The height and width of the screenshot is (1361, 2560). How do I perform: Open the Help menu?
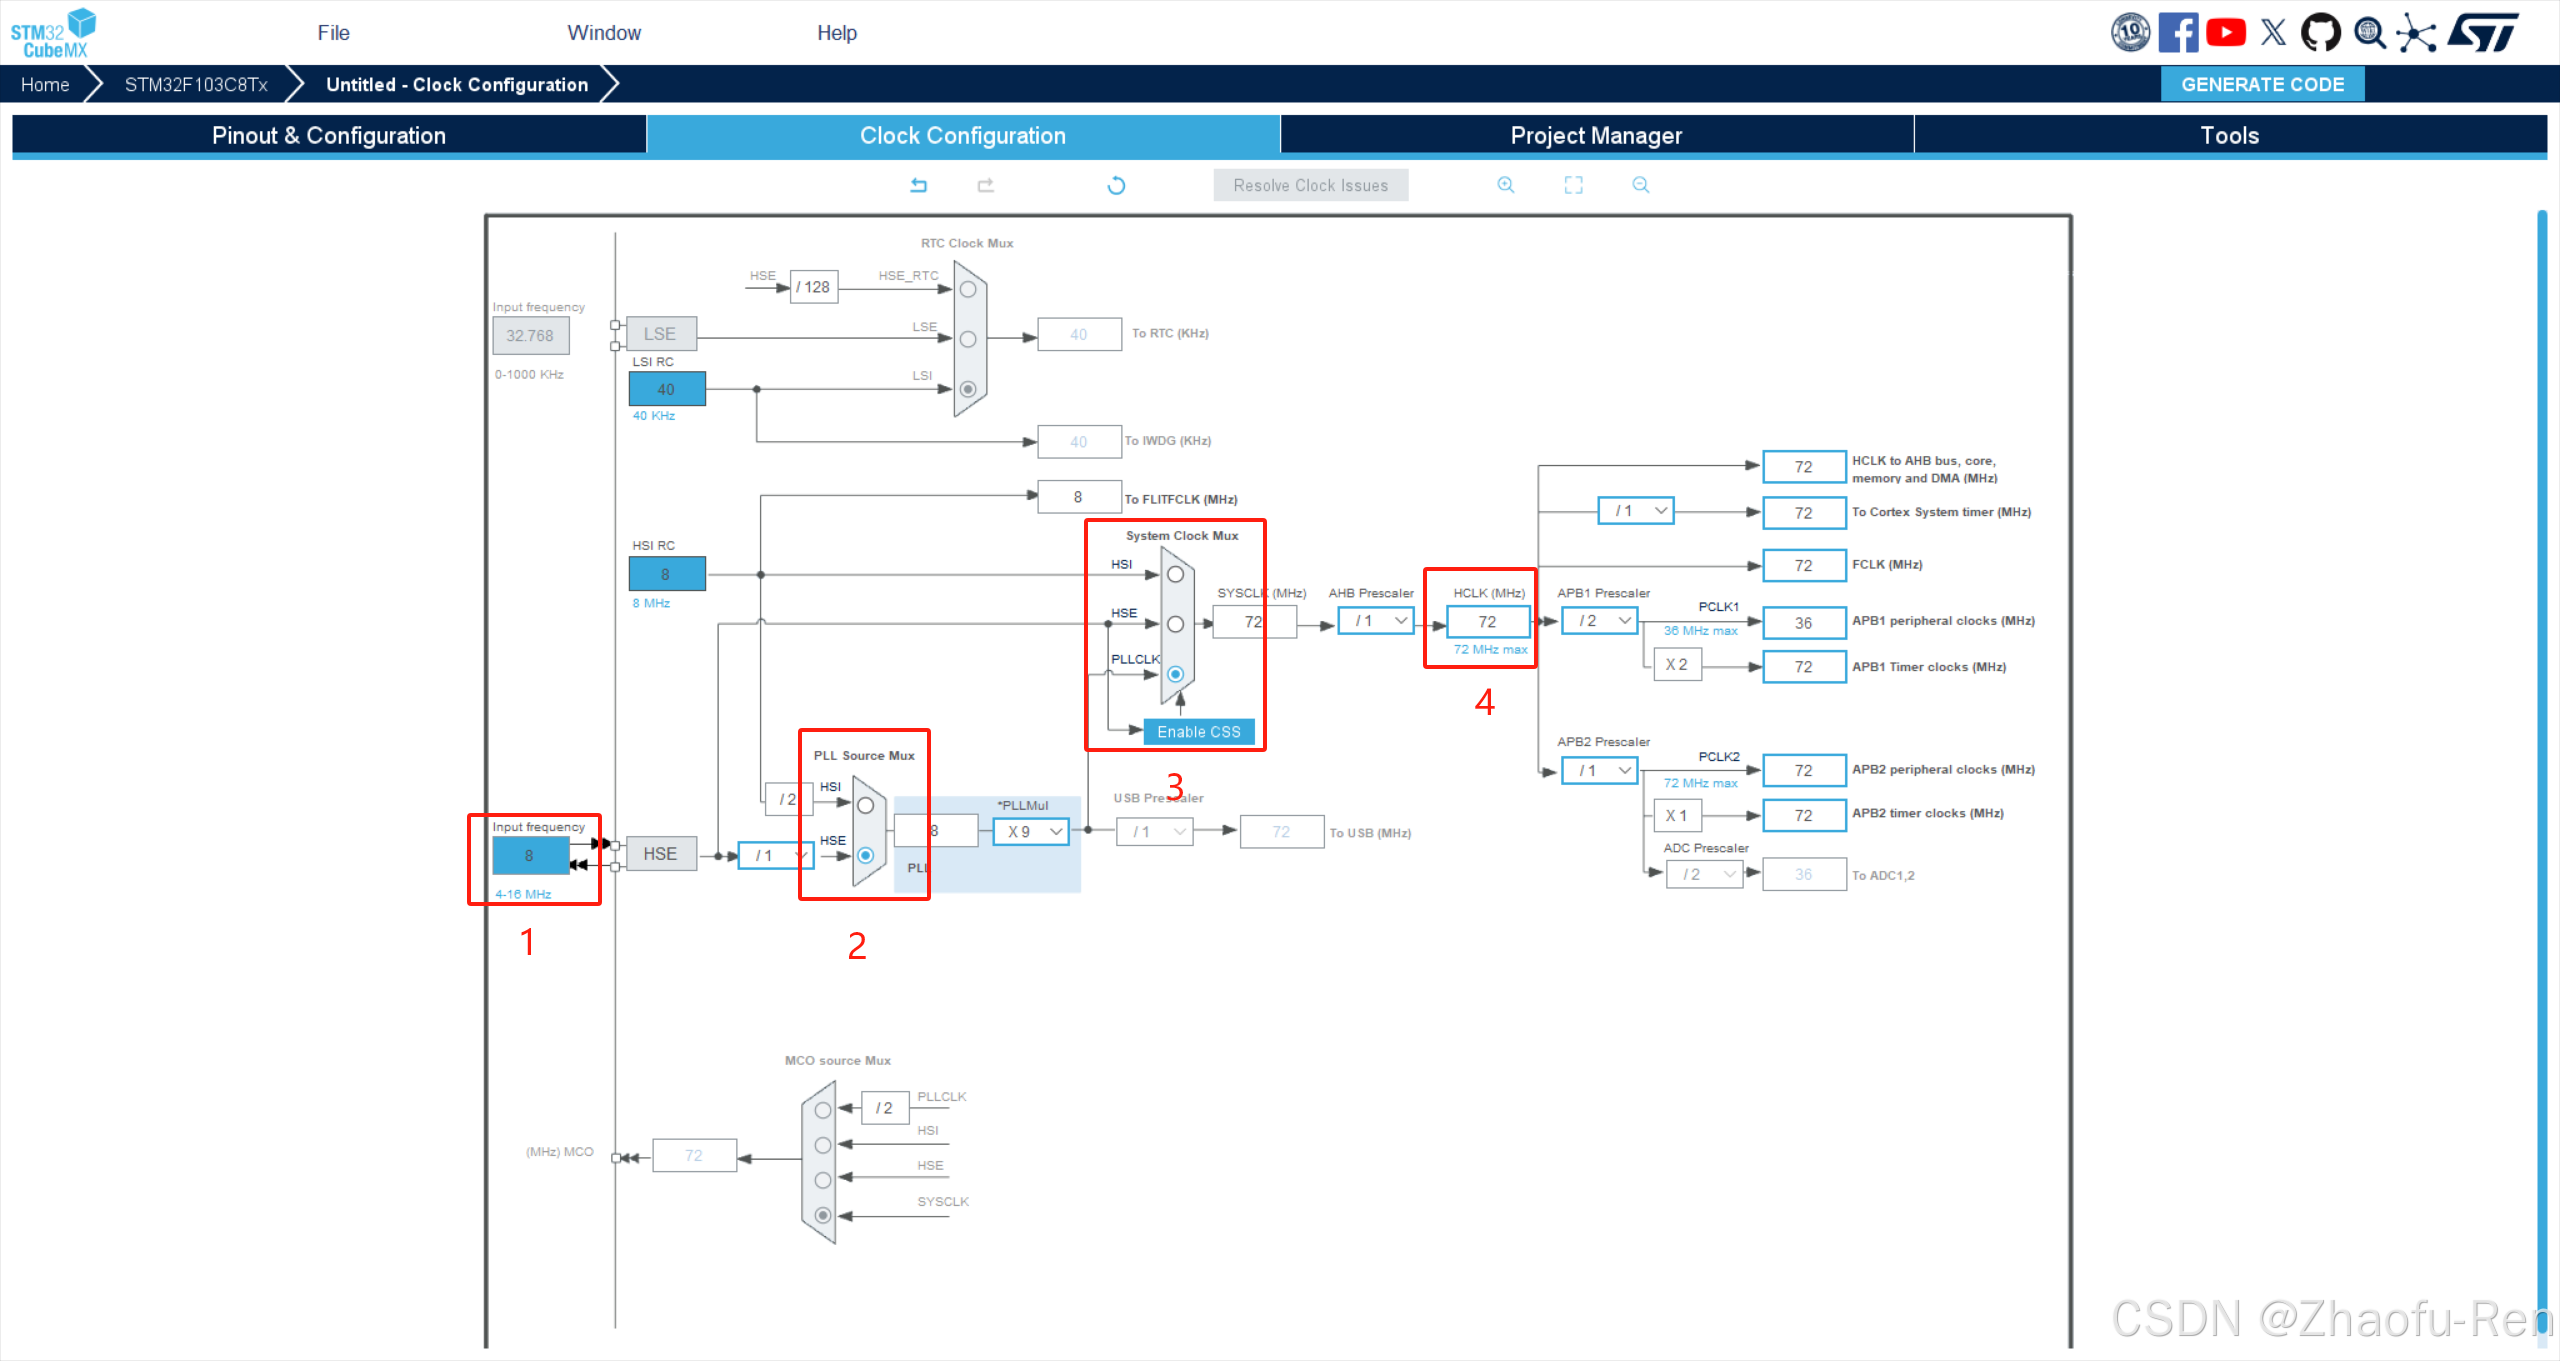(x=837, y=32)
